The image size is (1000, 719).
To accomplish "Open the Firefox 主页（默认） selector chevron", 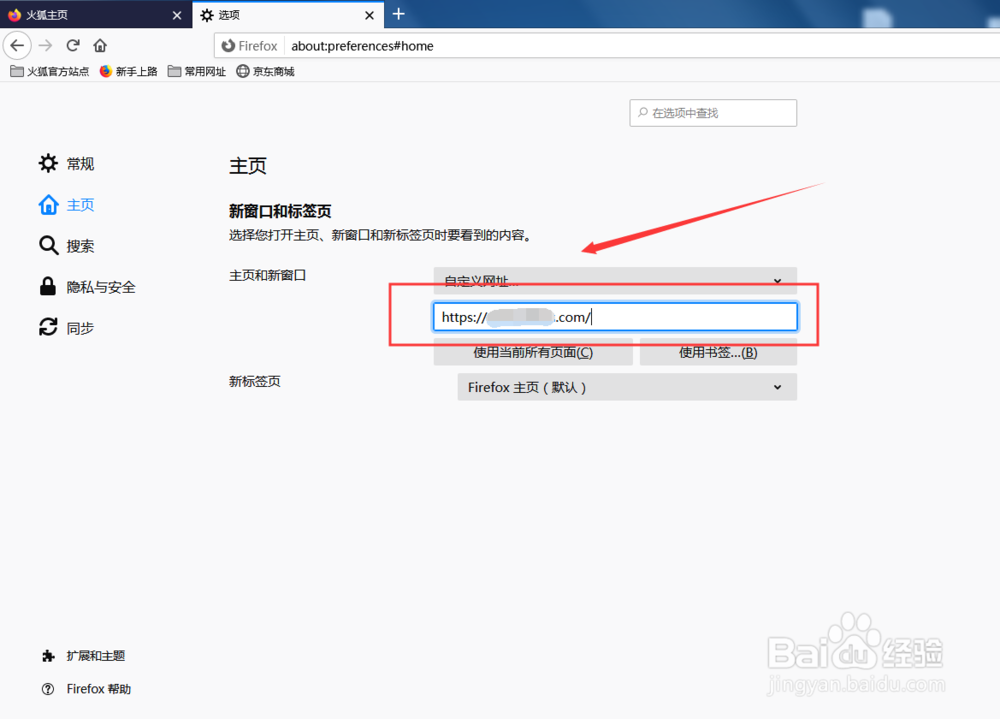I will click(778, 387).
